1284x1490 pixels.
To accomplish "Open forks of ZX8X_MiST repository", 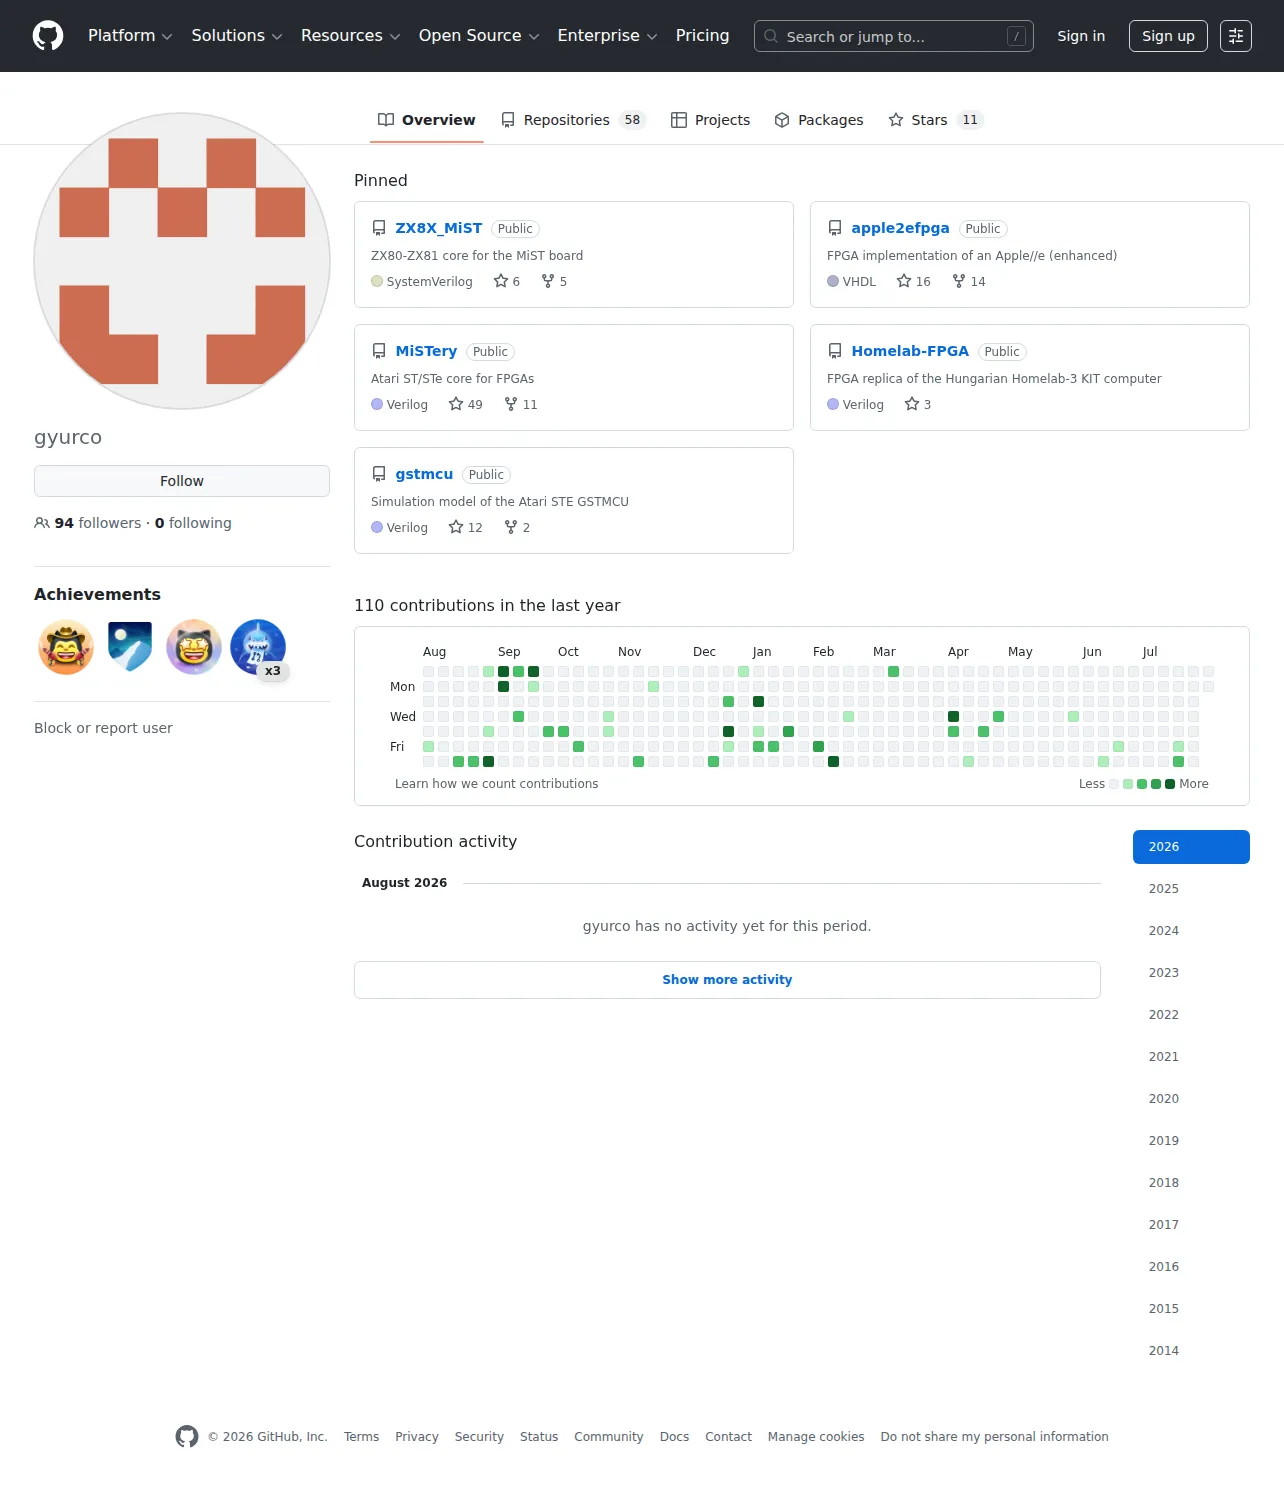I will tap(554, 282).
